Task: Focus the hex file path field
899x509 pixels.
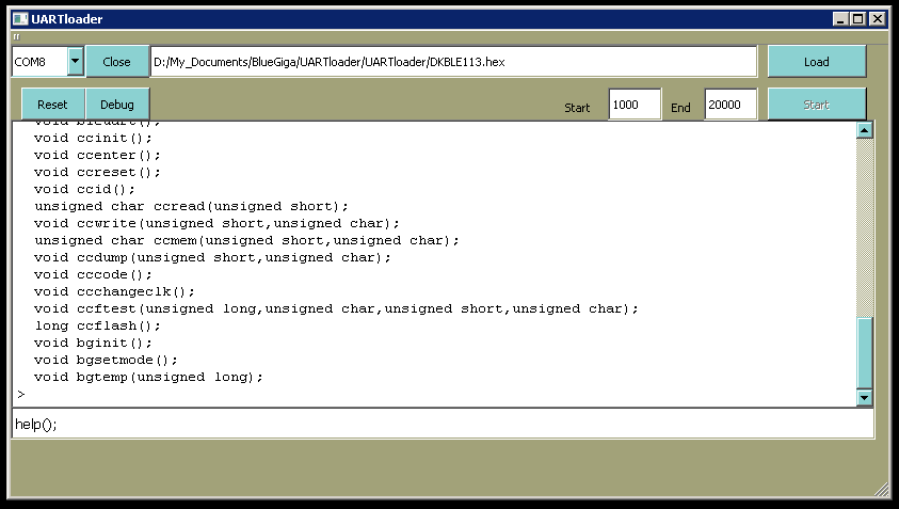Action: [454, 61]
